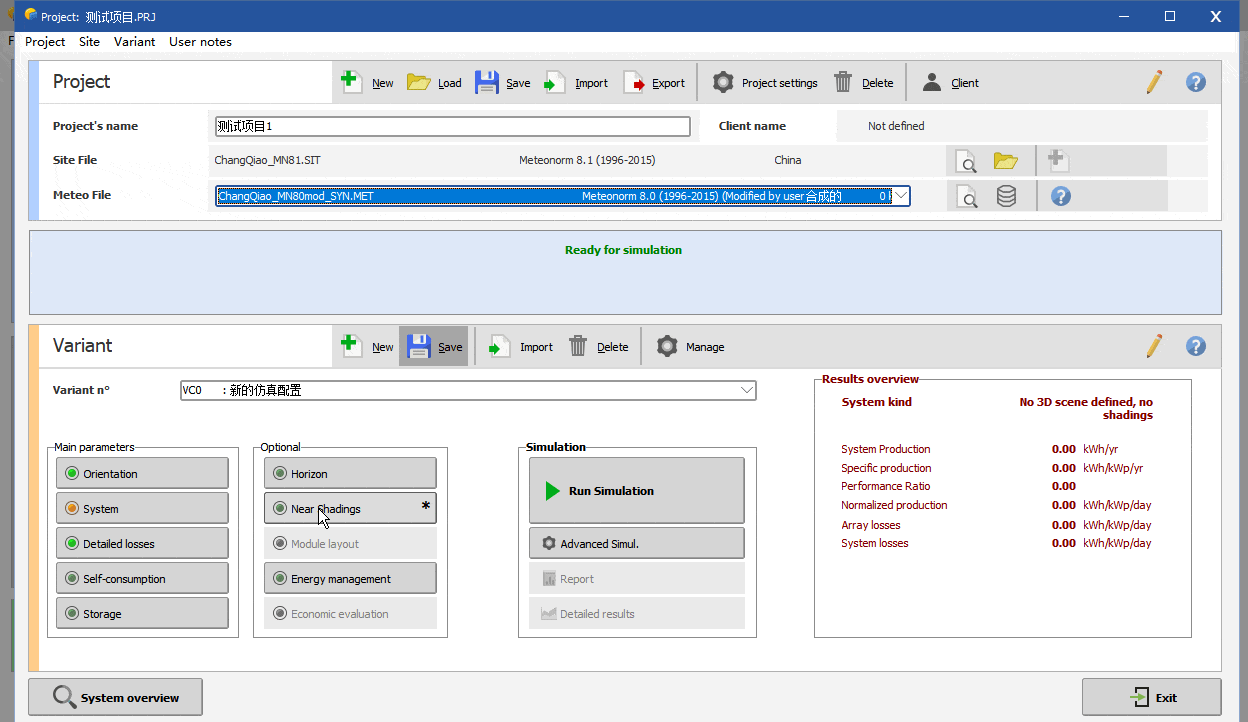Open Project panel help question mark

point(1196,82)
